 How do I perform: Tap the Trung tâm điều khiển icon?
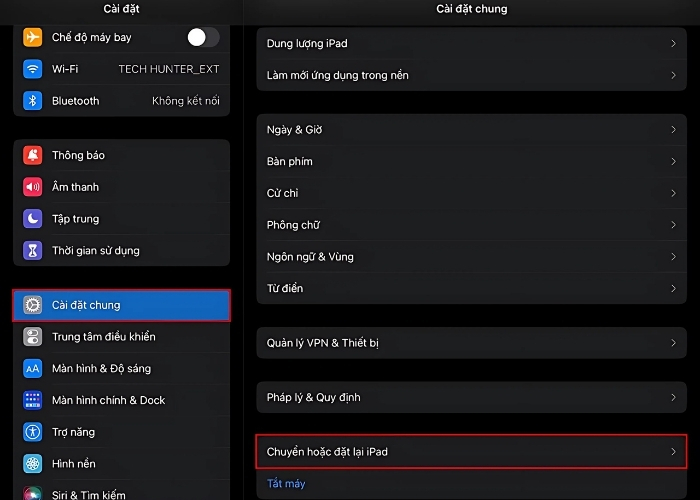point(33,337)
